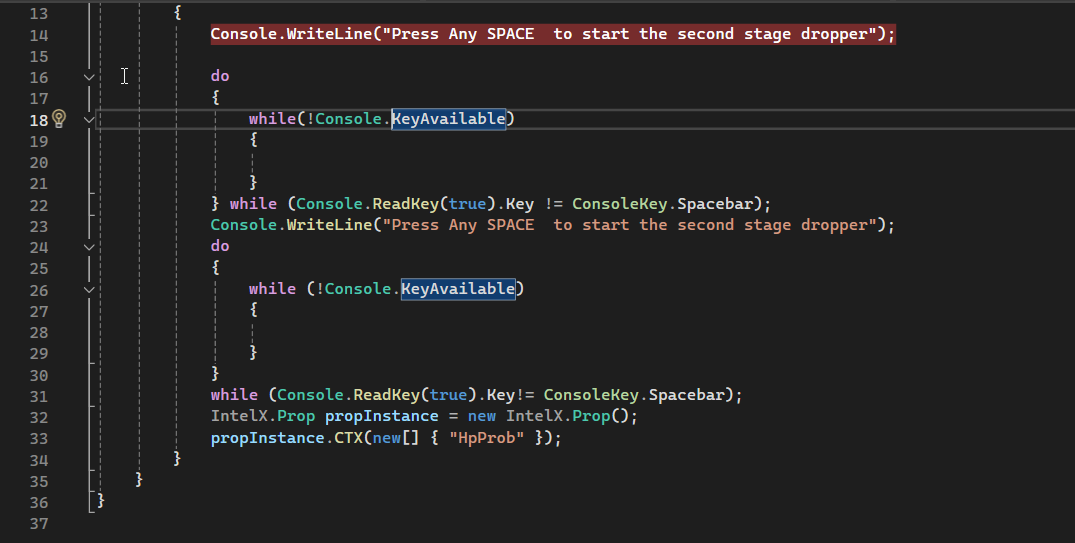
Task: Click the string literal on line 23
Action: pos(629,225)
